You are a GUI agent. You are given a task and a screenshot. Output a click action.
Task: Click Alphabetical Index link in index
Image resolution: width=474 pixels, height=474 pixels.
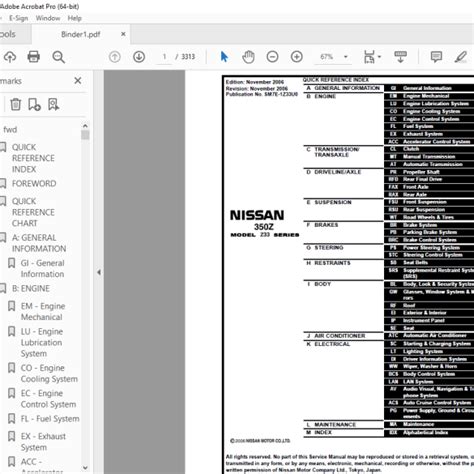click(425, 432)
